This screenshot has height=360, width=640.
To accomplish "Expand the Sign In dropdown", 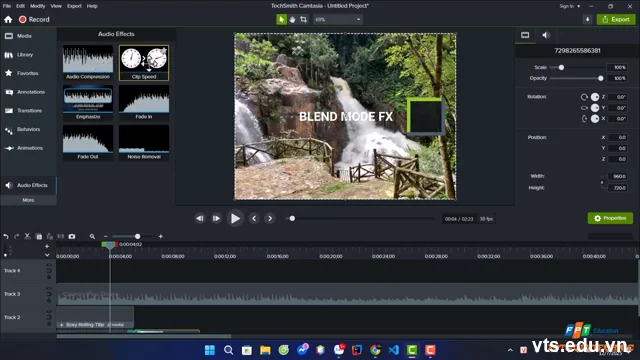I will [578, 6].
